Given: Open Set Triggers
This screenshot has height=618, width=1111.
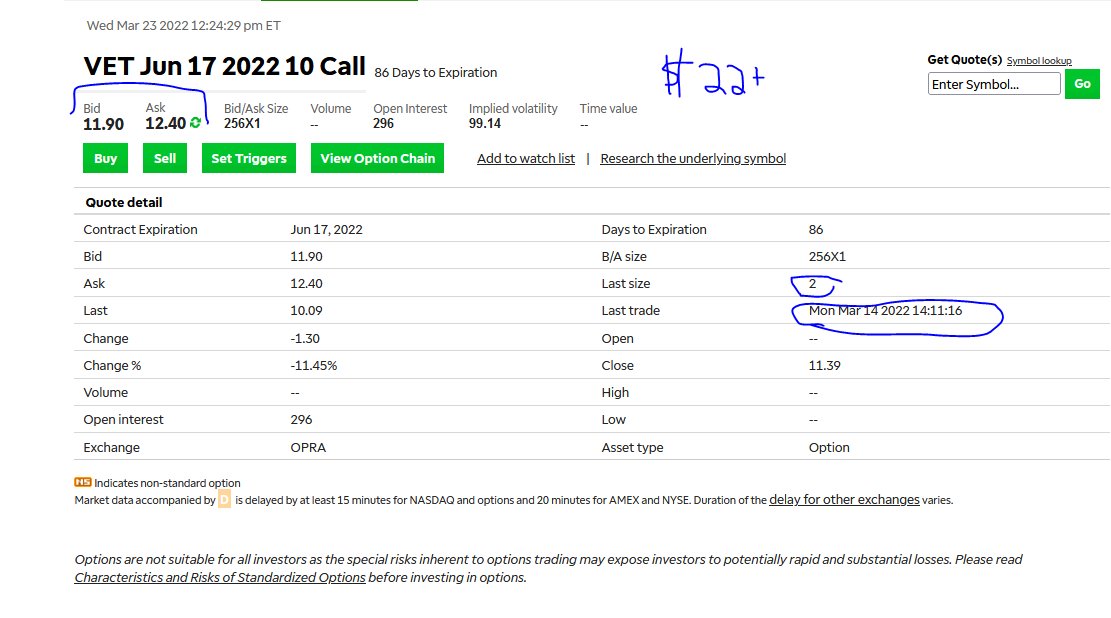Looking at the screenshot, I should click(249, 158).
